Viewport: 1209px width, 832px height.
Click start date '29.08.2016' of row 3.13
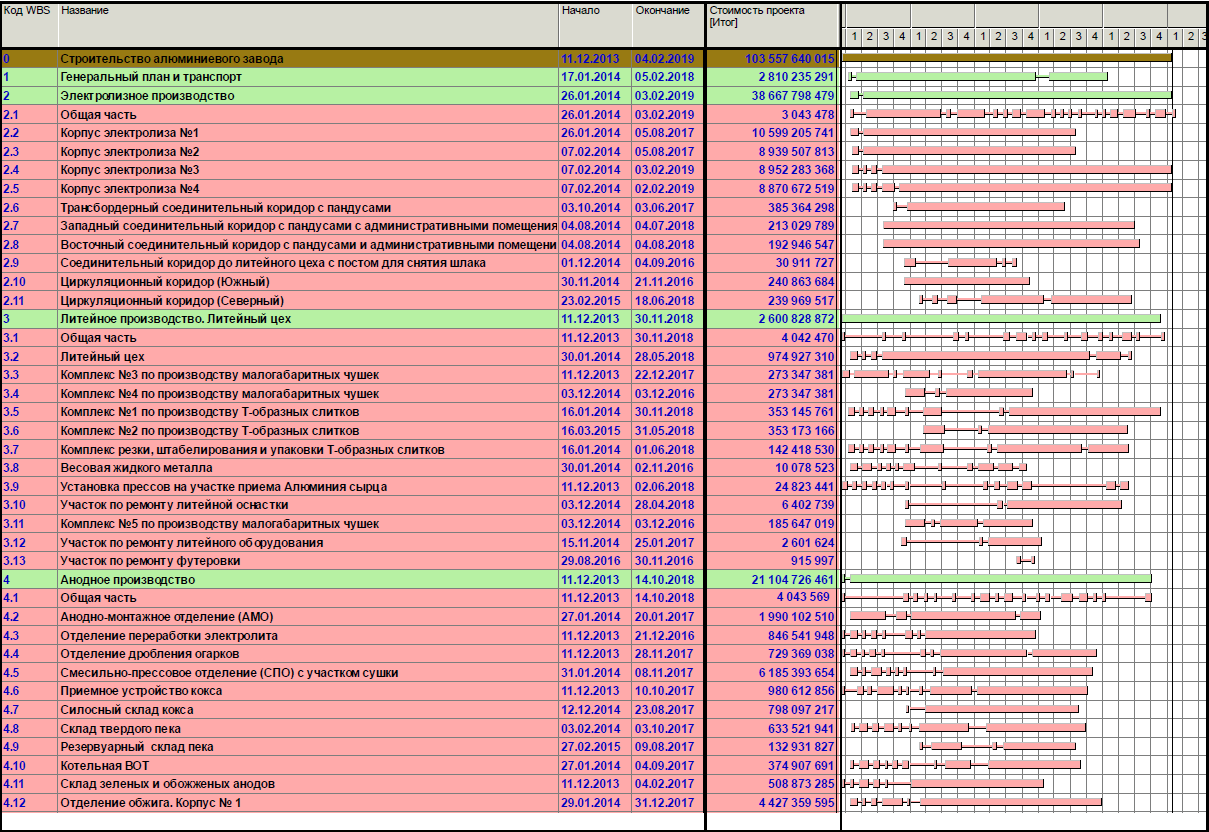coord(595,561)
